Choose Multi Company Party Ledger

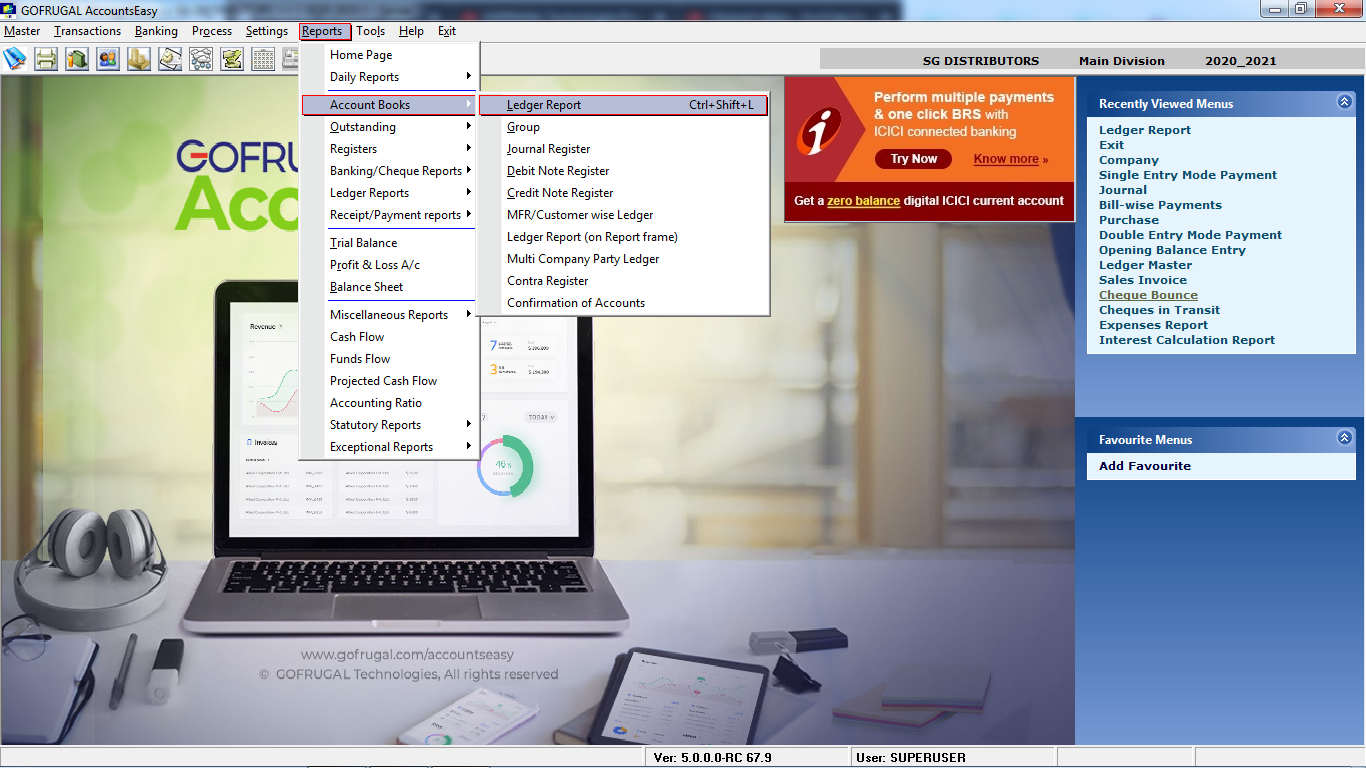[624, 259]
